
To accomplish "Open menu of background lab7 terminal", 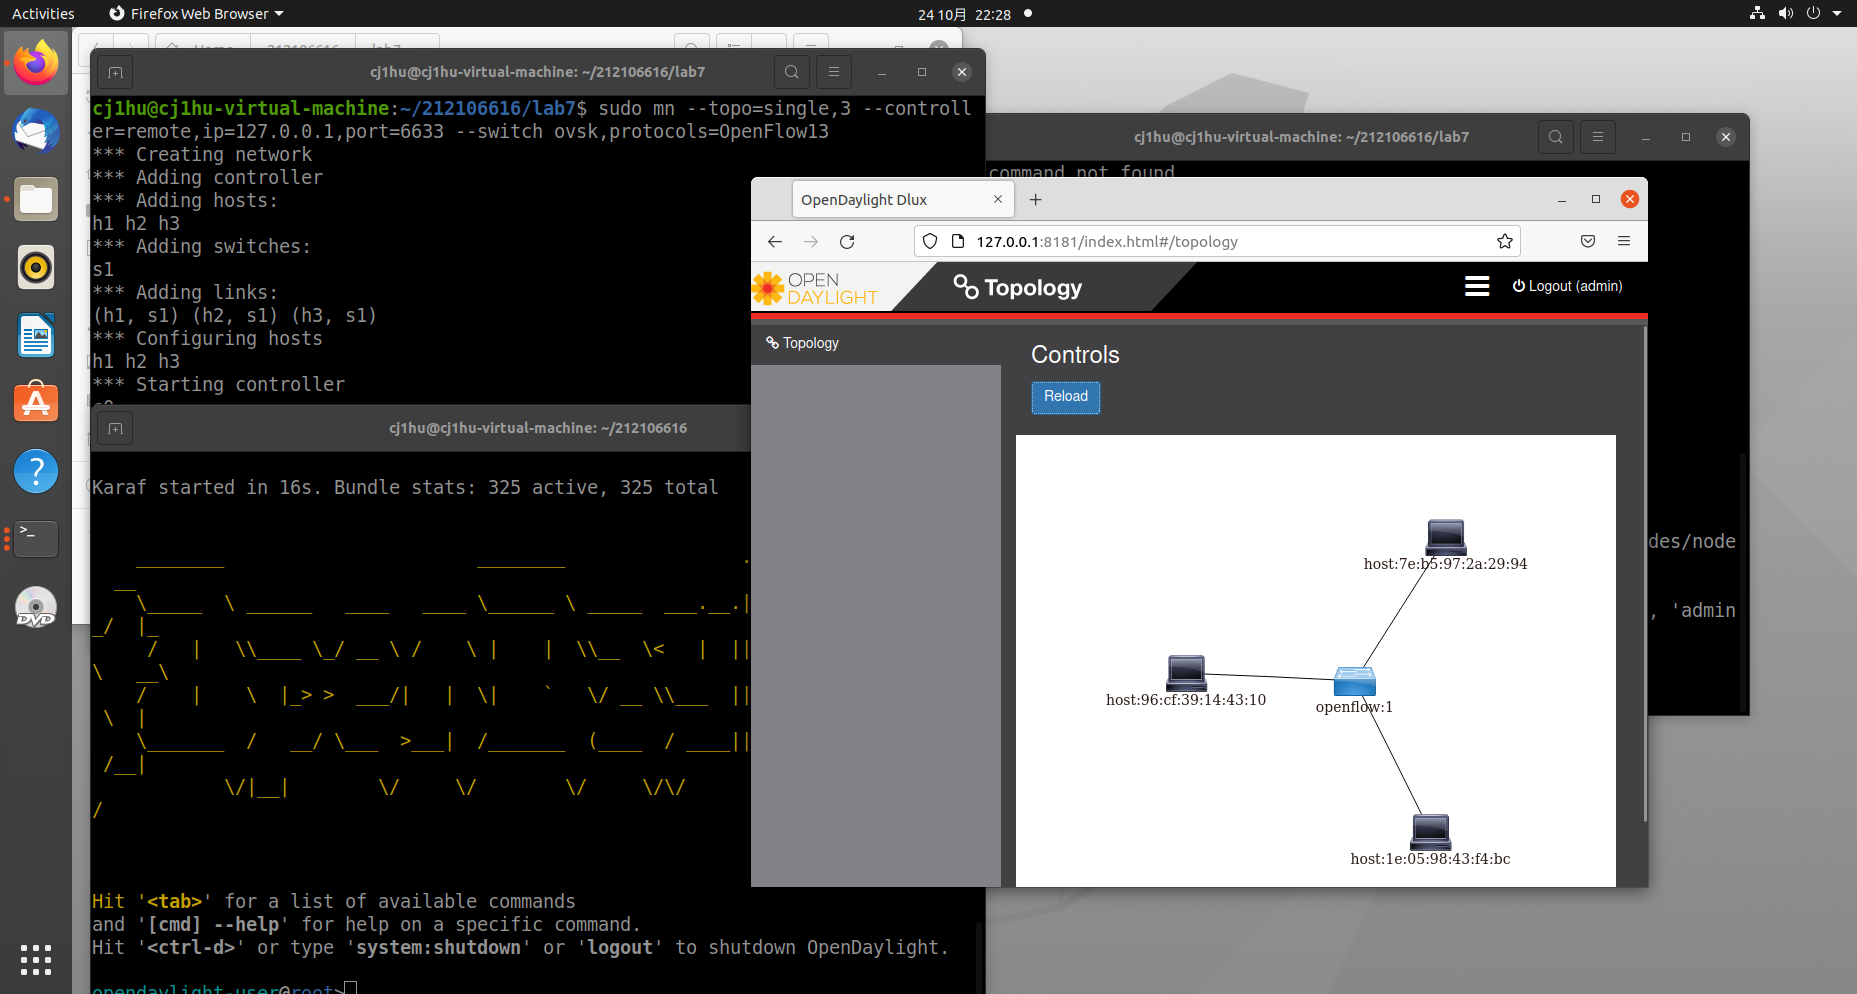I will tap(1598, 137).
